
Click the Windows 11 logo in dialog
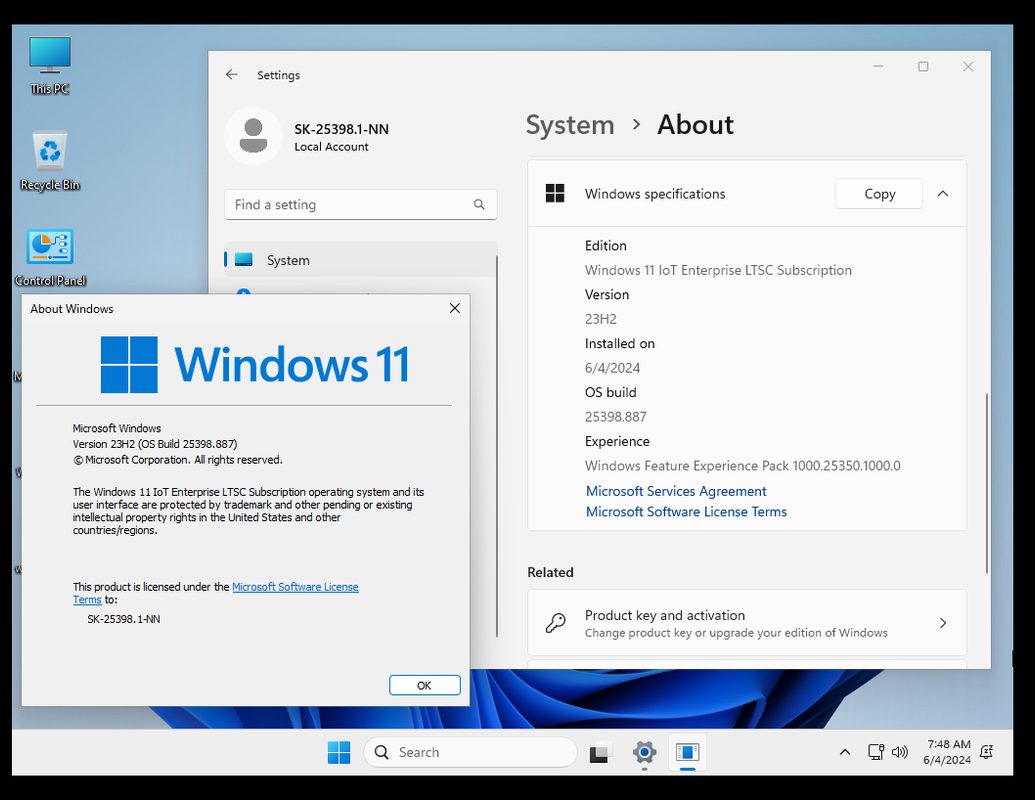coord(255,364)
